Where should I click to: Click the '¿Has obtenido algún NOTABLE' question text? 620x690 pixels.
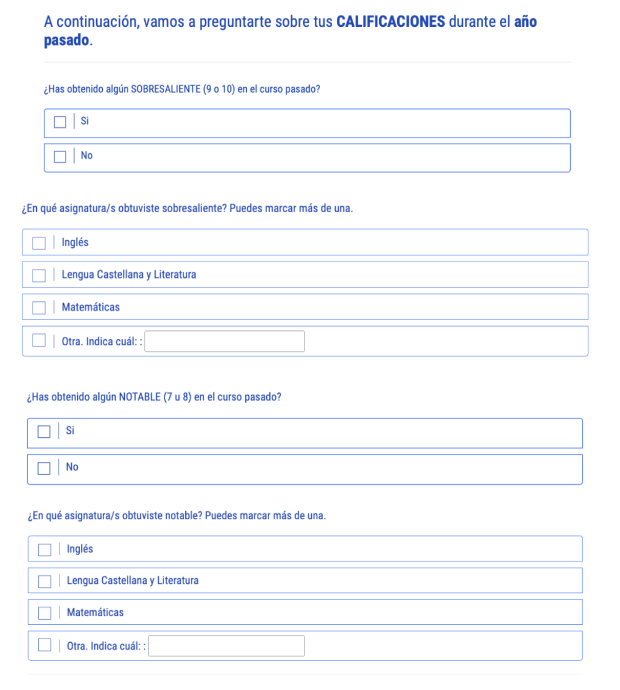click(154, 396)
